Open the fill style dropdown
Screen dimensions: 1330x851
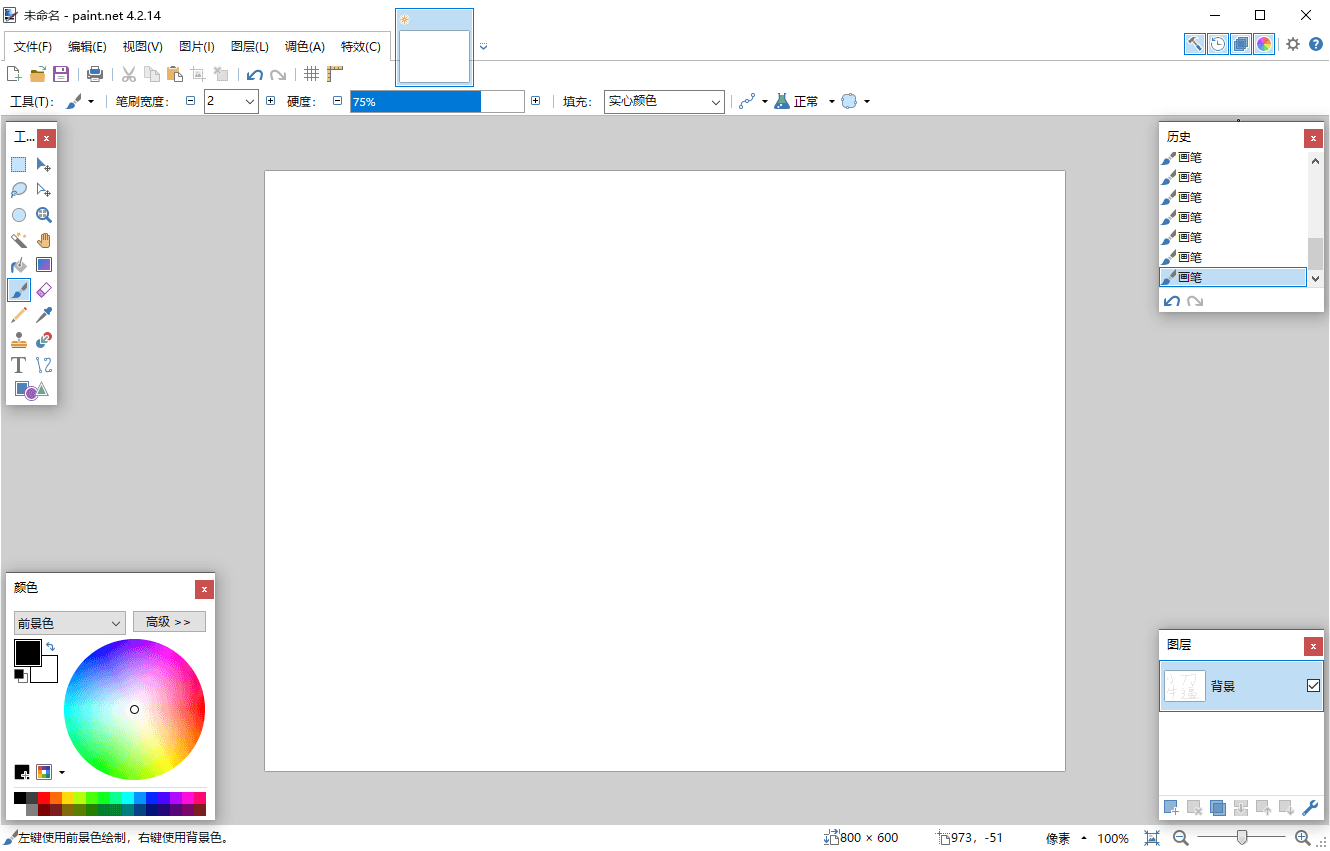663,100
